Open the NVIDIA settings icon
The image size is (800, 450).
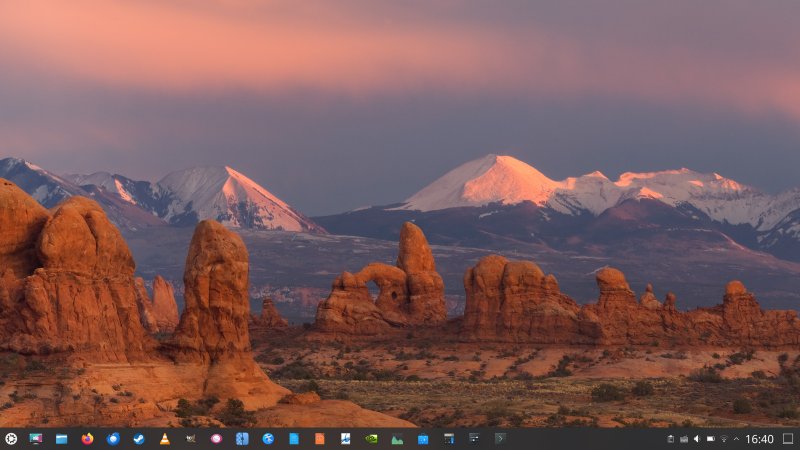point(371,438)
